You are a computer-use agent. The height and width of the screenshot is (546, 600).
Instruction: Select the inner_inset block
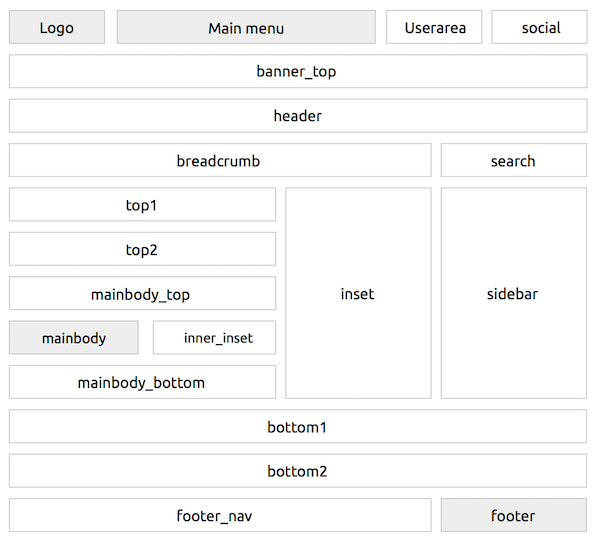[214, 338]
